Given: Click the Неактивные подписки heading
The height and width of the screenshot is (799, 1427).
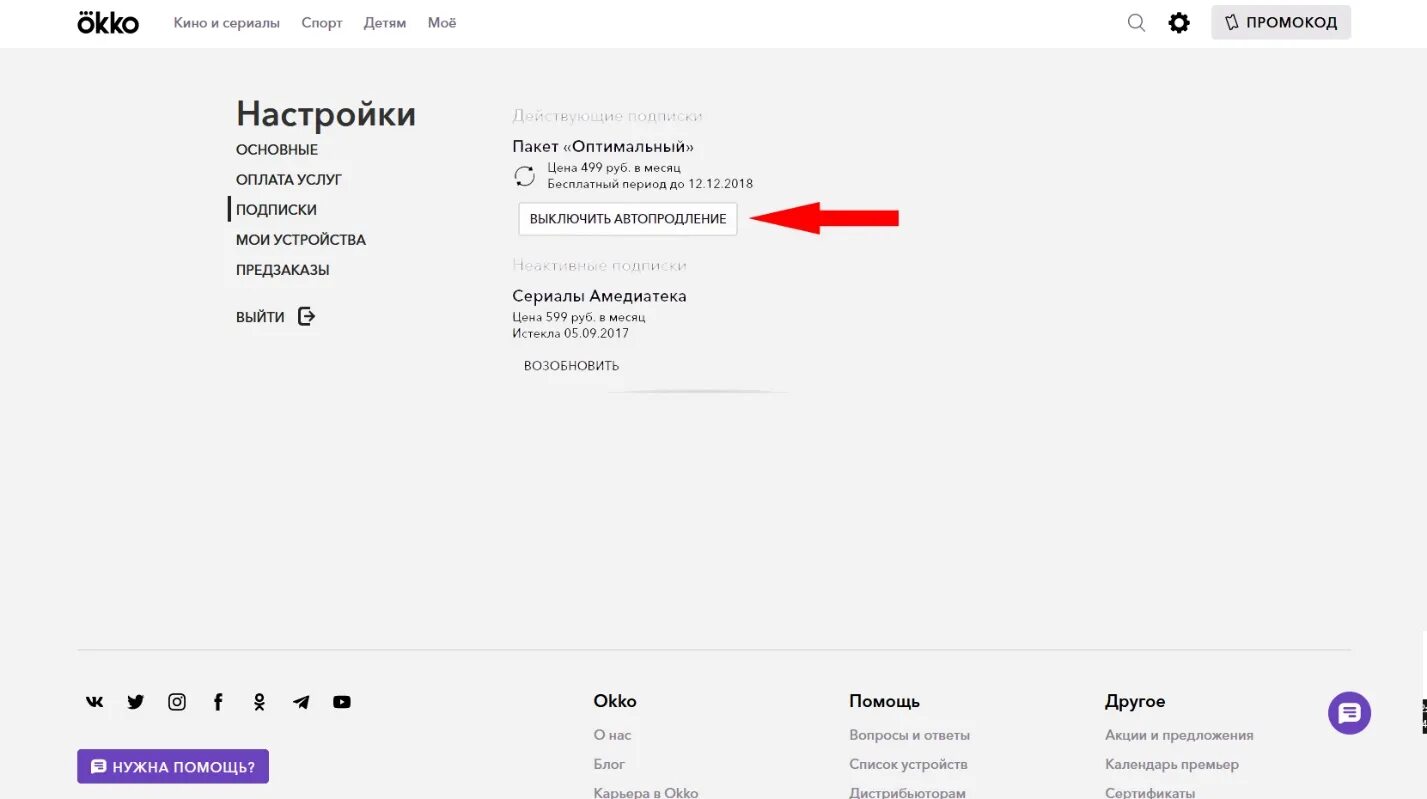Looking at the screenshot, I should [600, 265].
